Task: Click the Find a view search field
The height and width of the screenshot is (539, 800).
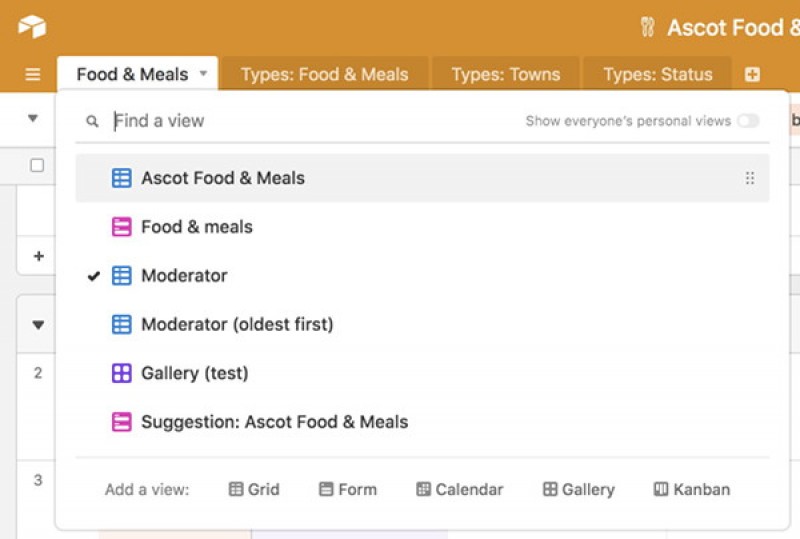Action: coord(300,121)
